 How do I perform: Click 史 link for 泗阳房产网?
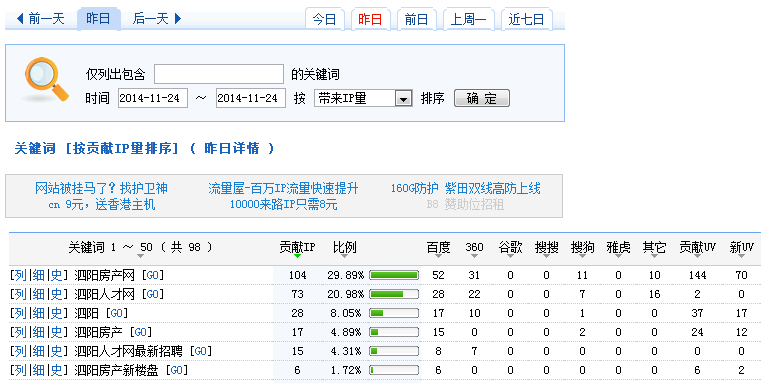(57, 275)
